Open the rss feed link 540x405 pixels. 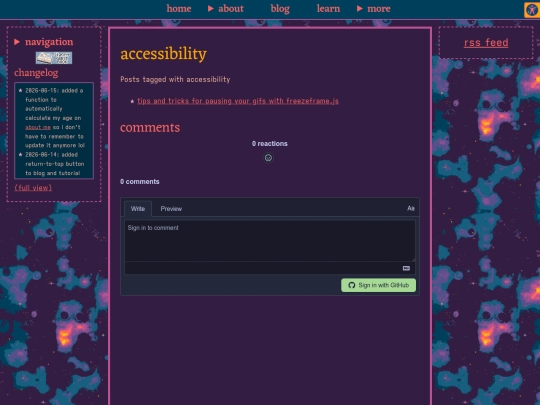pyautogui.click(x=486, y=43)
